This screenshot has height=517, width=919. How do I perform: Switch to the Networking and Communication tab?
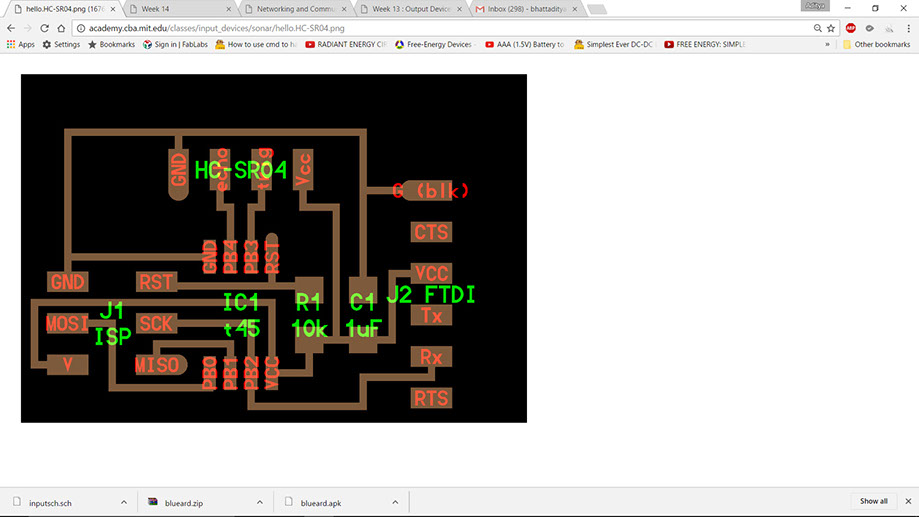coord(293,9)
